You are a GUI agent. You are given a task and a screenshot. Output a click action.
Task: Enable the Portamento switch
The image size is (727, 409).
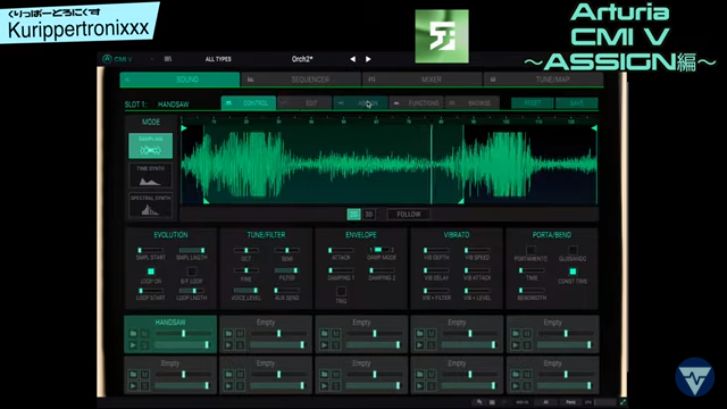click(x=531, y=250)
